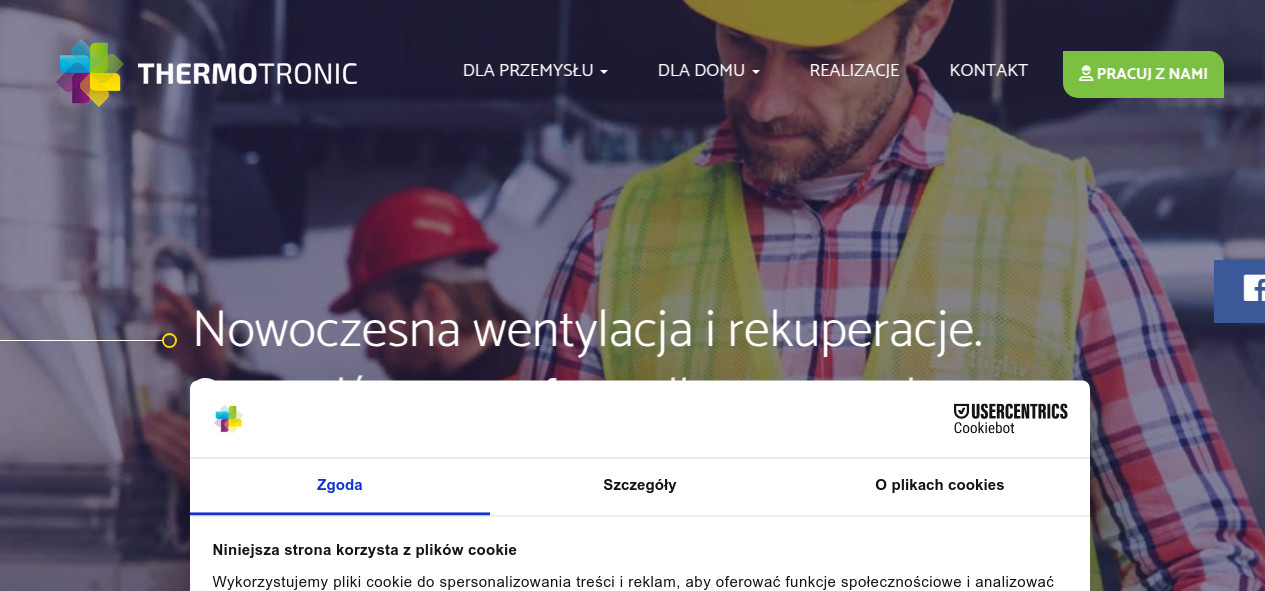The image size is (1265, 591).
Task: Click the Thermotronic colorful logo icon
Action: coord(90,73)
